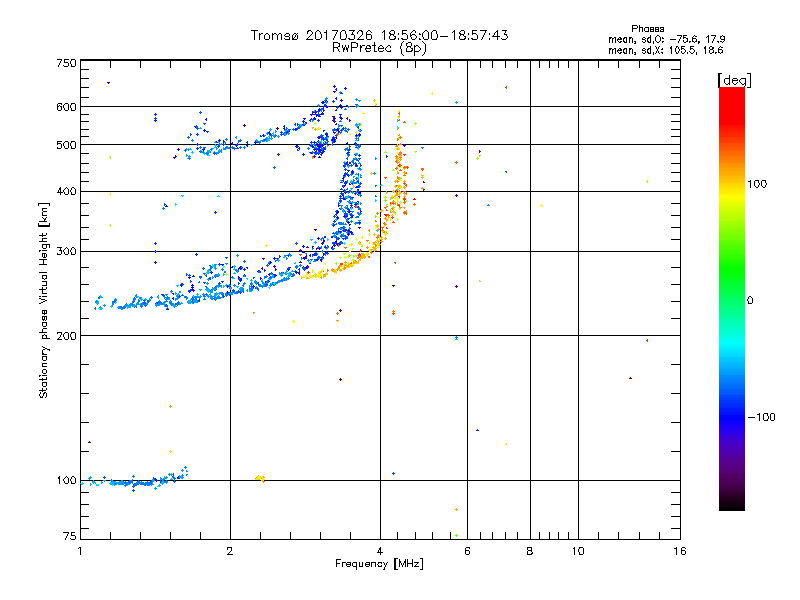Click the '4' x-axis tick label
Viewport: 800px width, 600px height.
380,551
